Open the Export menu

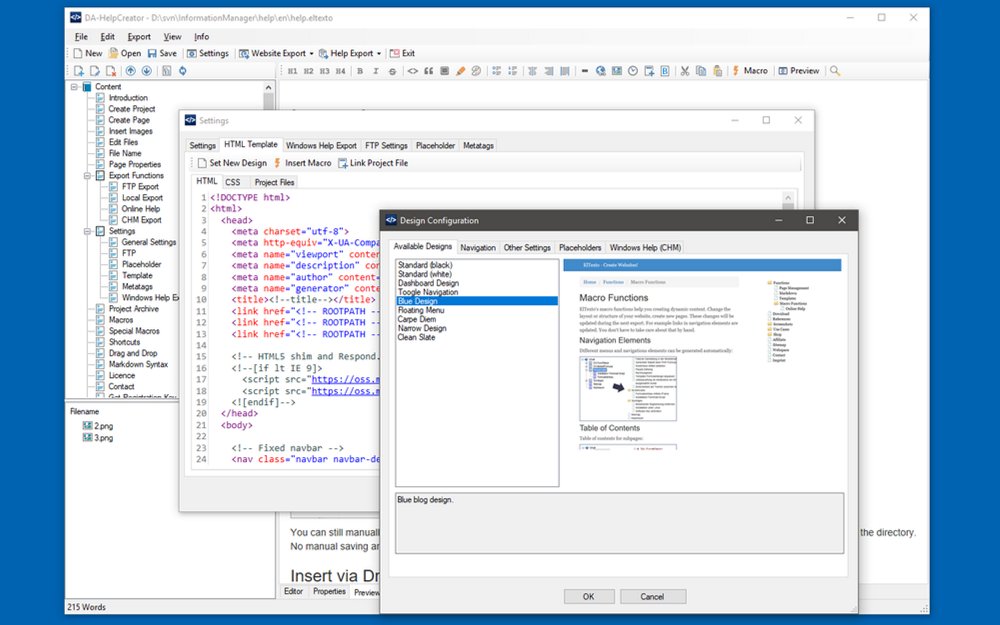(x=139, y=37)
